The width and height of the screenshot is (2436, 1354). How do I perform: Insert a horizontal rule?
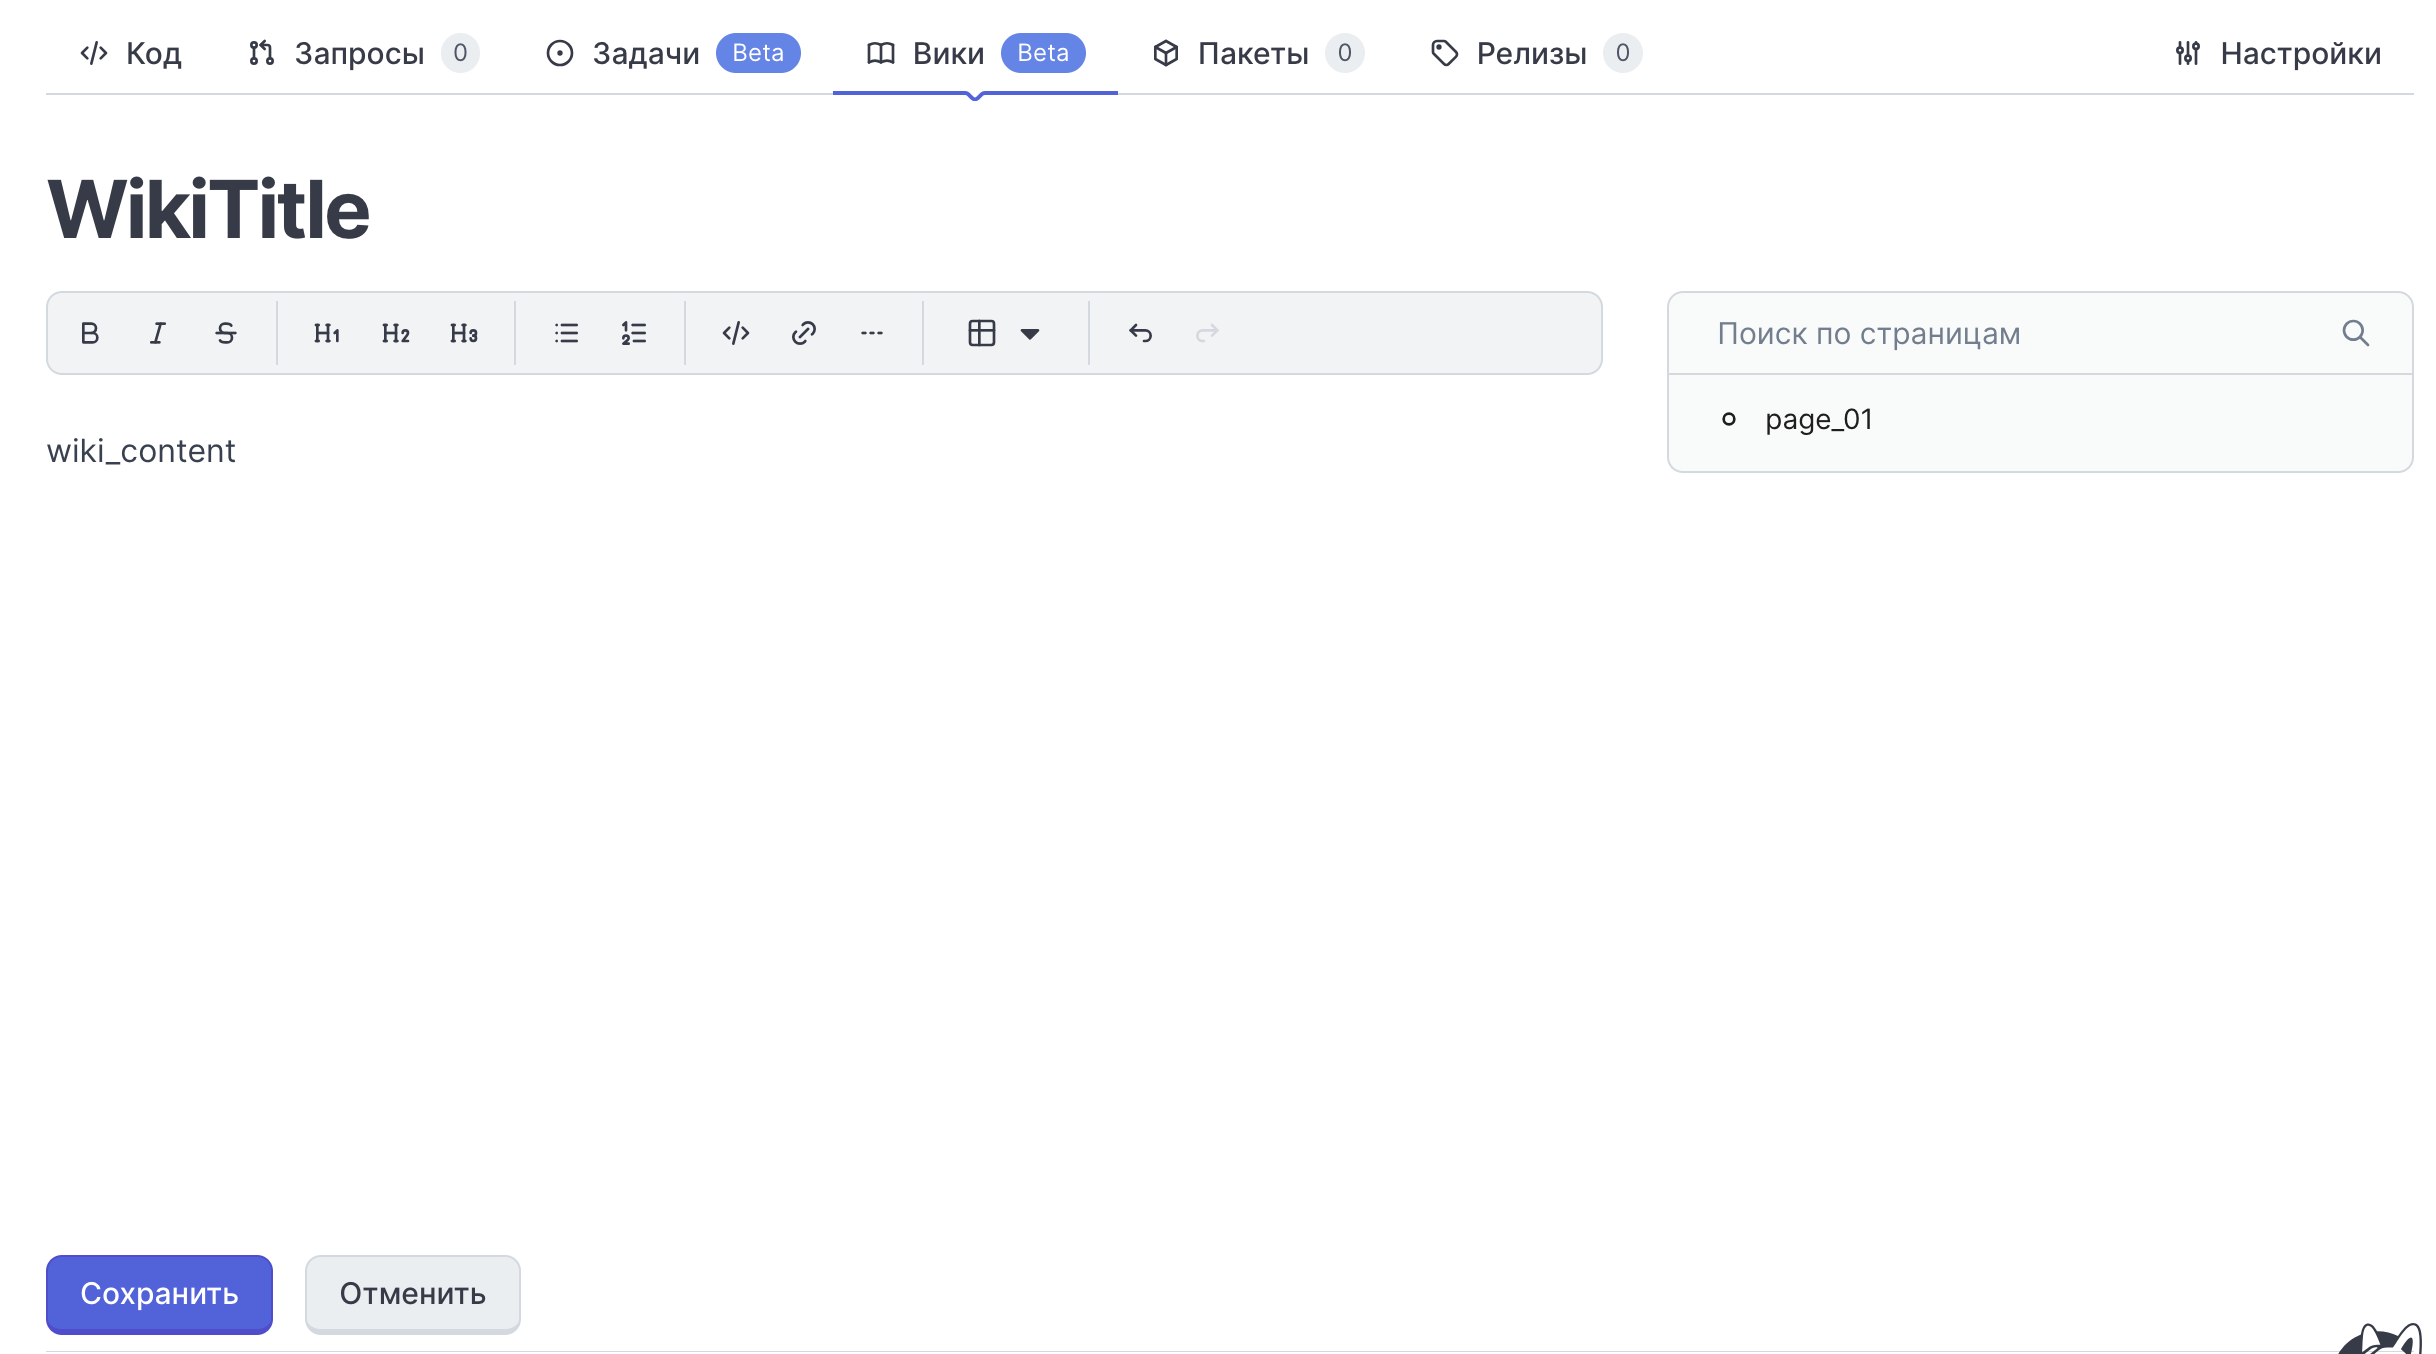coord(872,333)
